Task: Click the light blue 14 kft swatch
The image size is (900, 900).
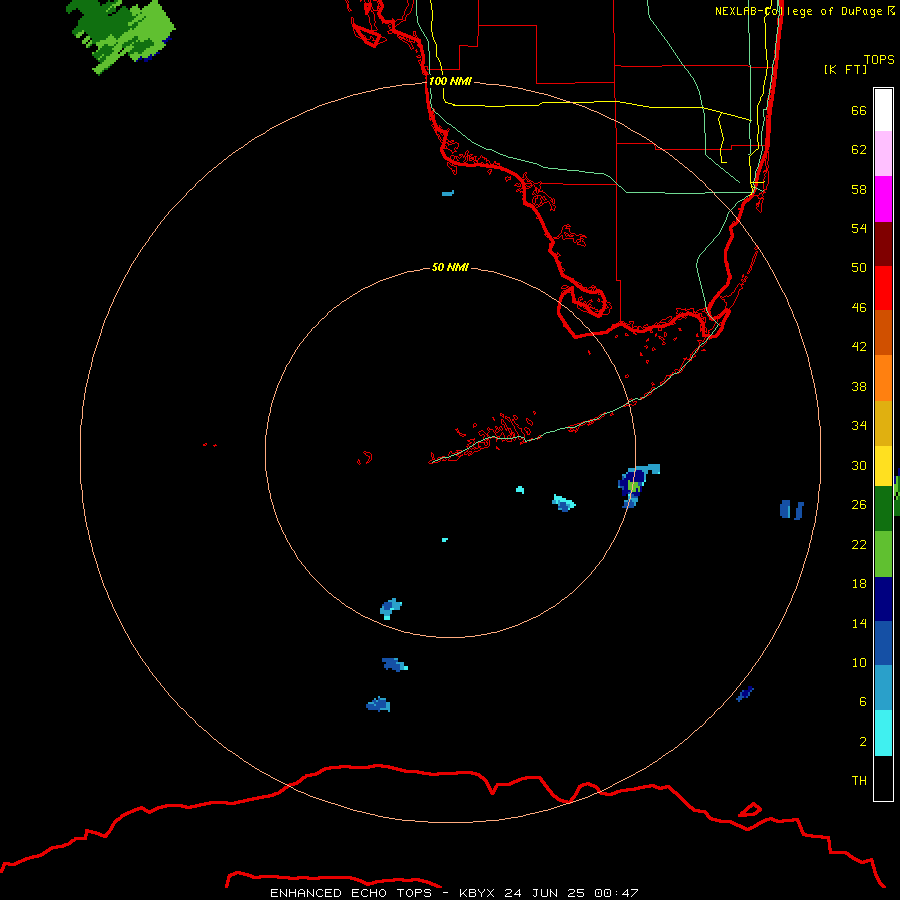Action: [883, 688]
